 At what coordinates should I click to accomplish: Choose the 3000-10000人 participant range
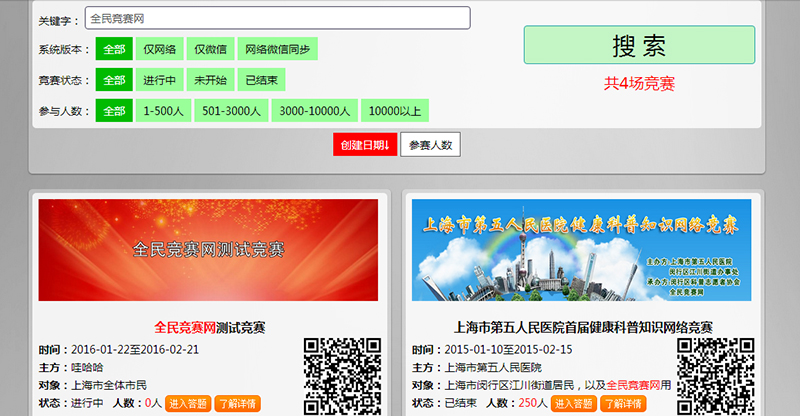315,111
